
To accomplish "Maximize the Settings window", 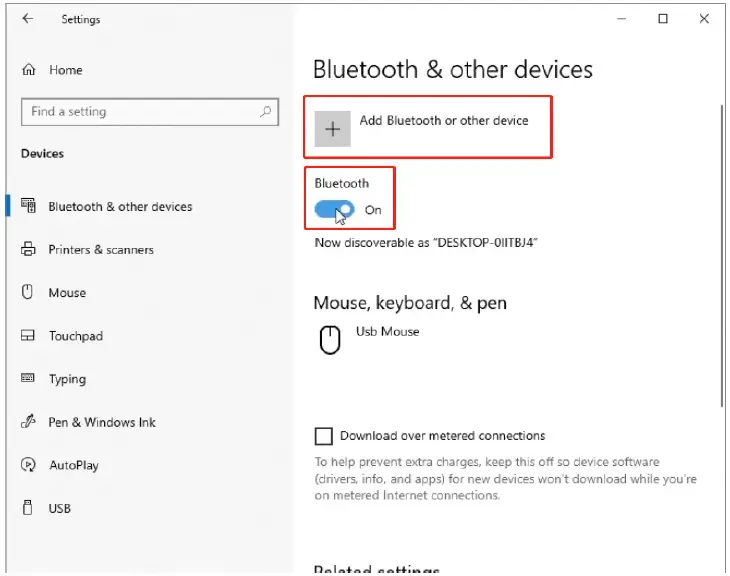I will tap(663, 19).
